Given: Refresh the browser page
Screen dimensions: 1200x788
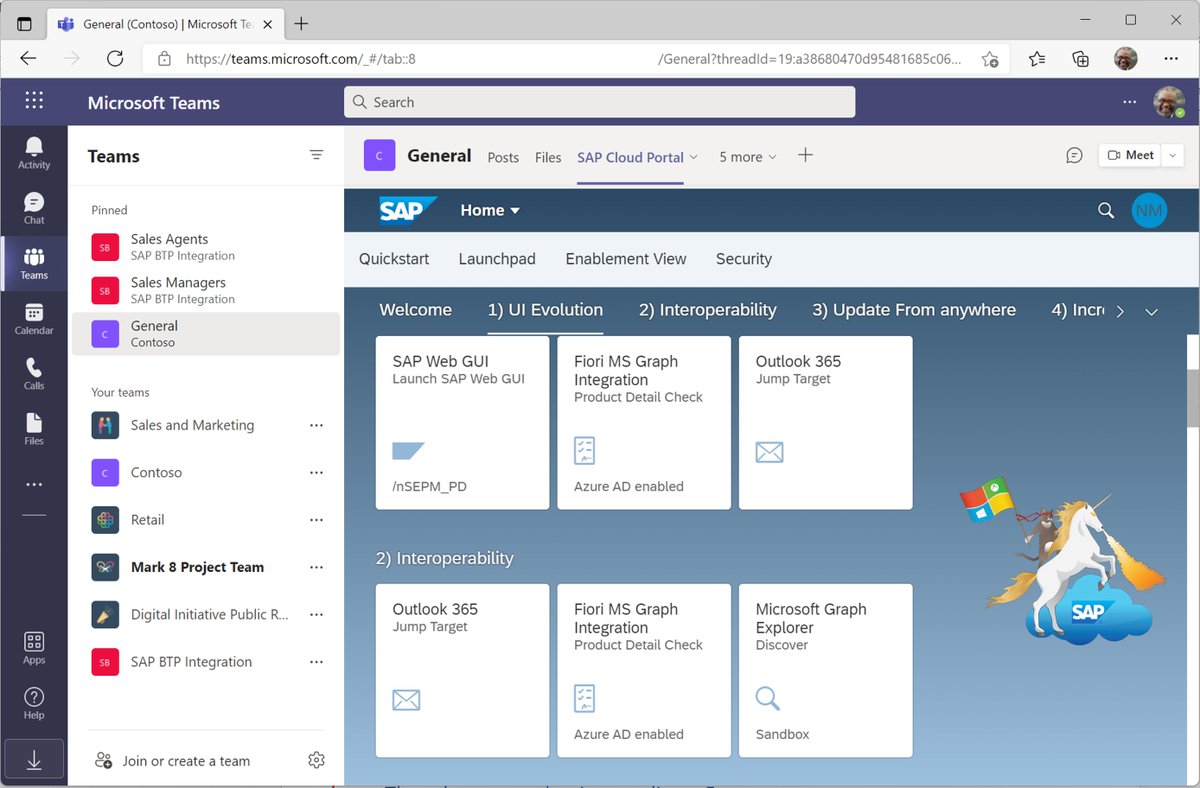Looking at the screenshot, I should 115,58.
